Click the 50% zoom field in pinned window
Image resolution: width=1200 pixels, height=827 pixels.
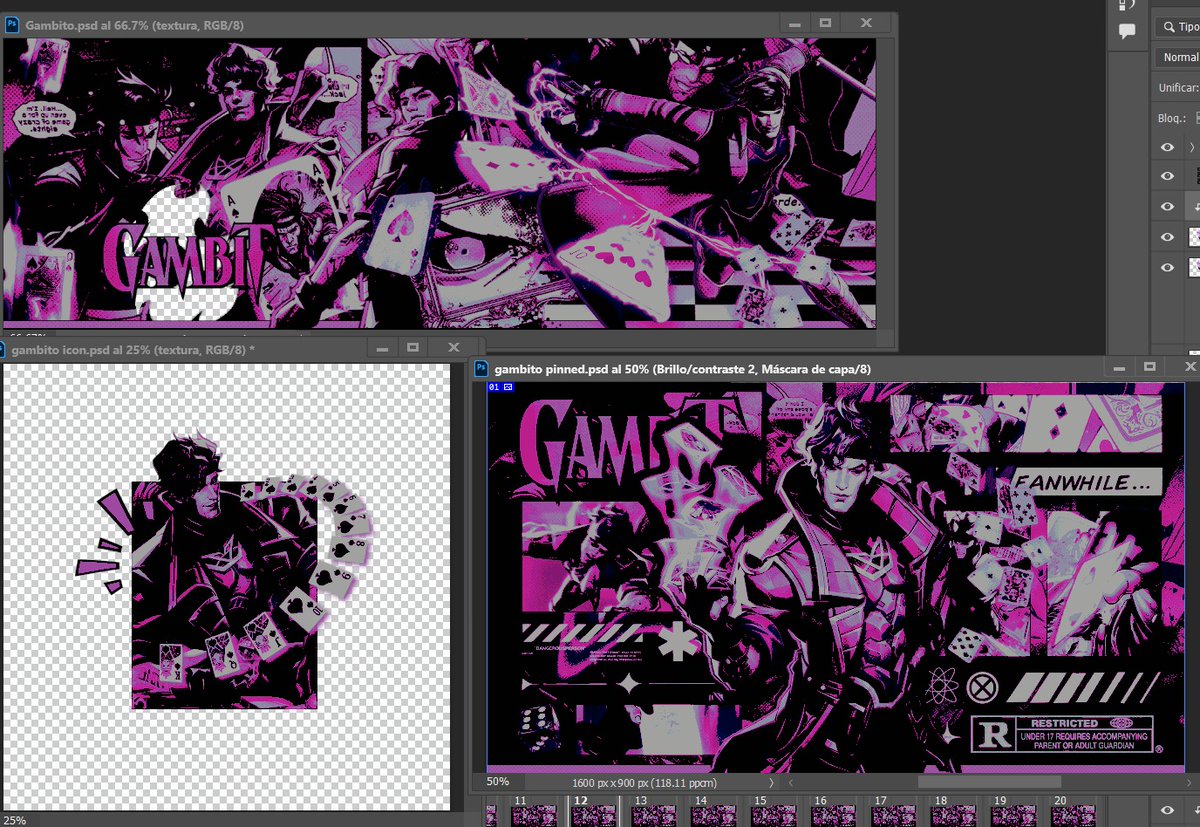coord(498,782)
